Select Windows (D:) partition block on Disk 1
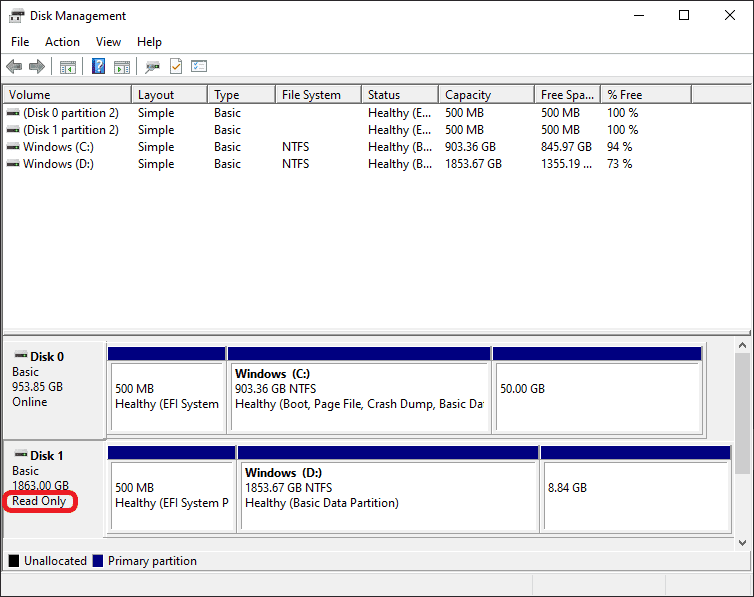This screenshot has height=597, width=754. click(388, 494)
